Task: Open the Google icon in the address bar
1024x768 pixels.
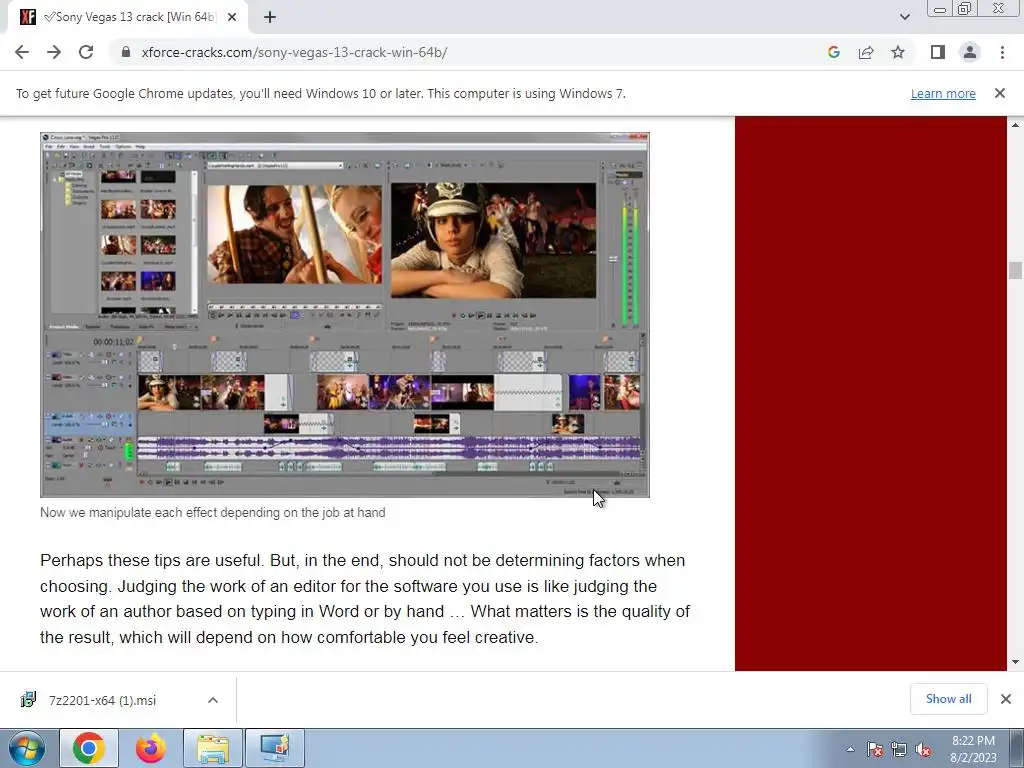Action: 833,52
